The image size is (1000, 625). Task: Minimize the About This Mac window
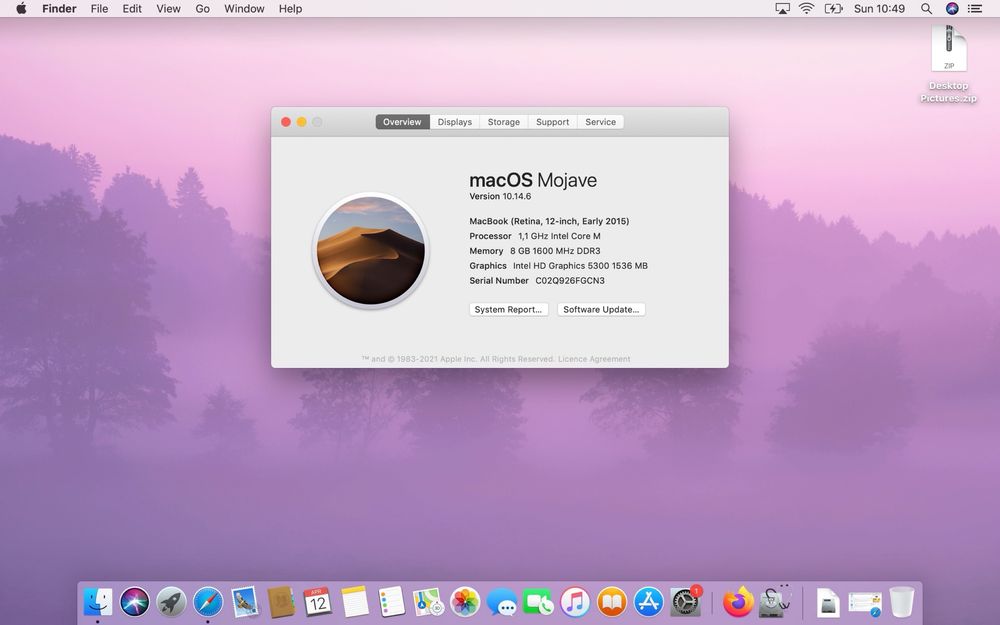(302, 122)
